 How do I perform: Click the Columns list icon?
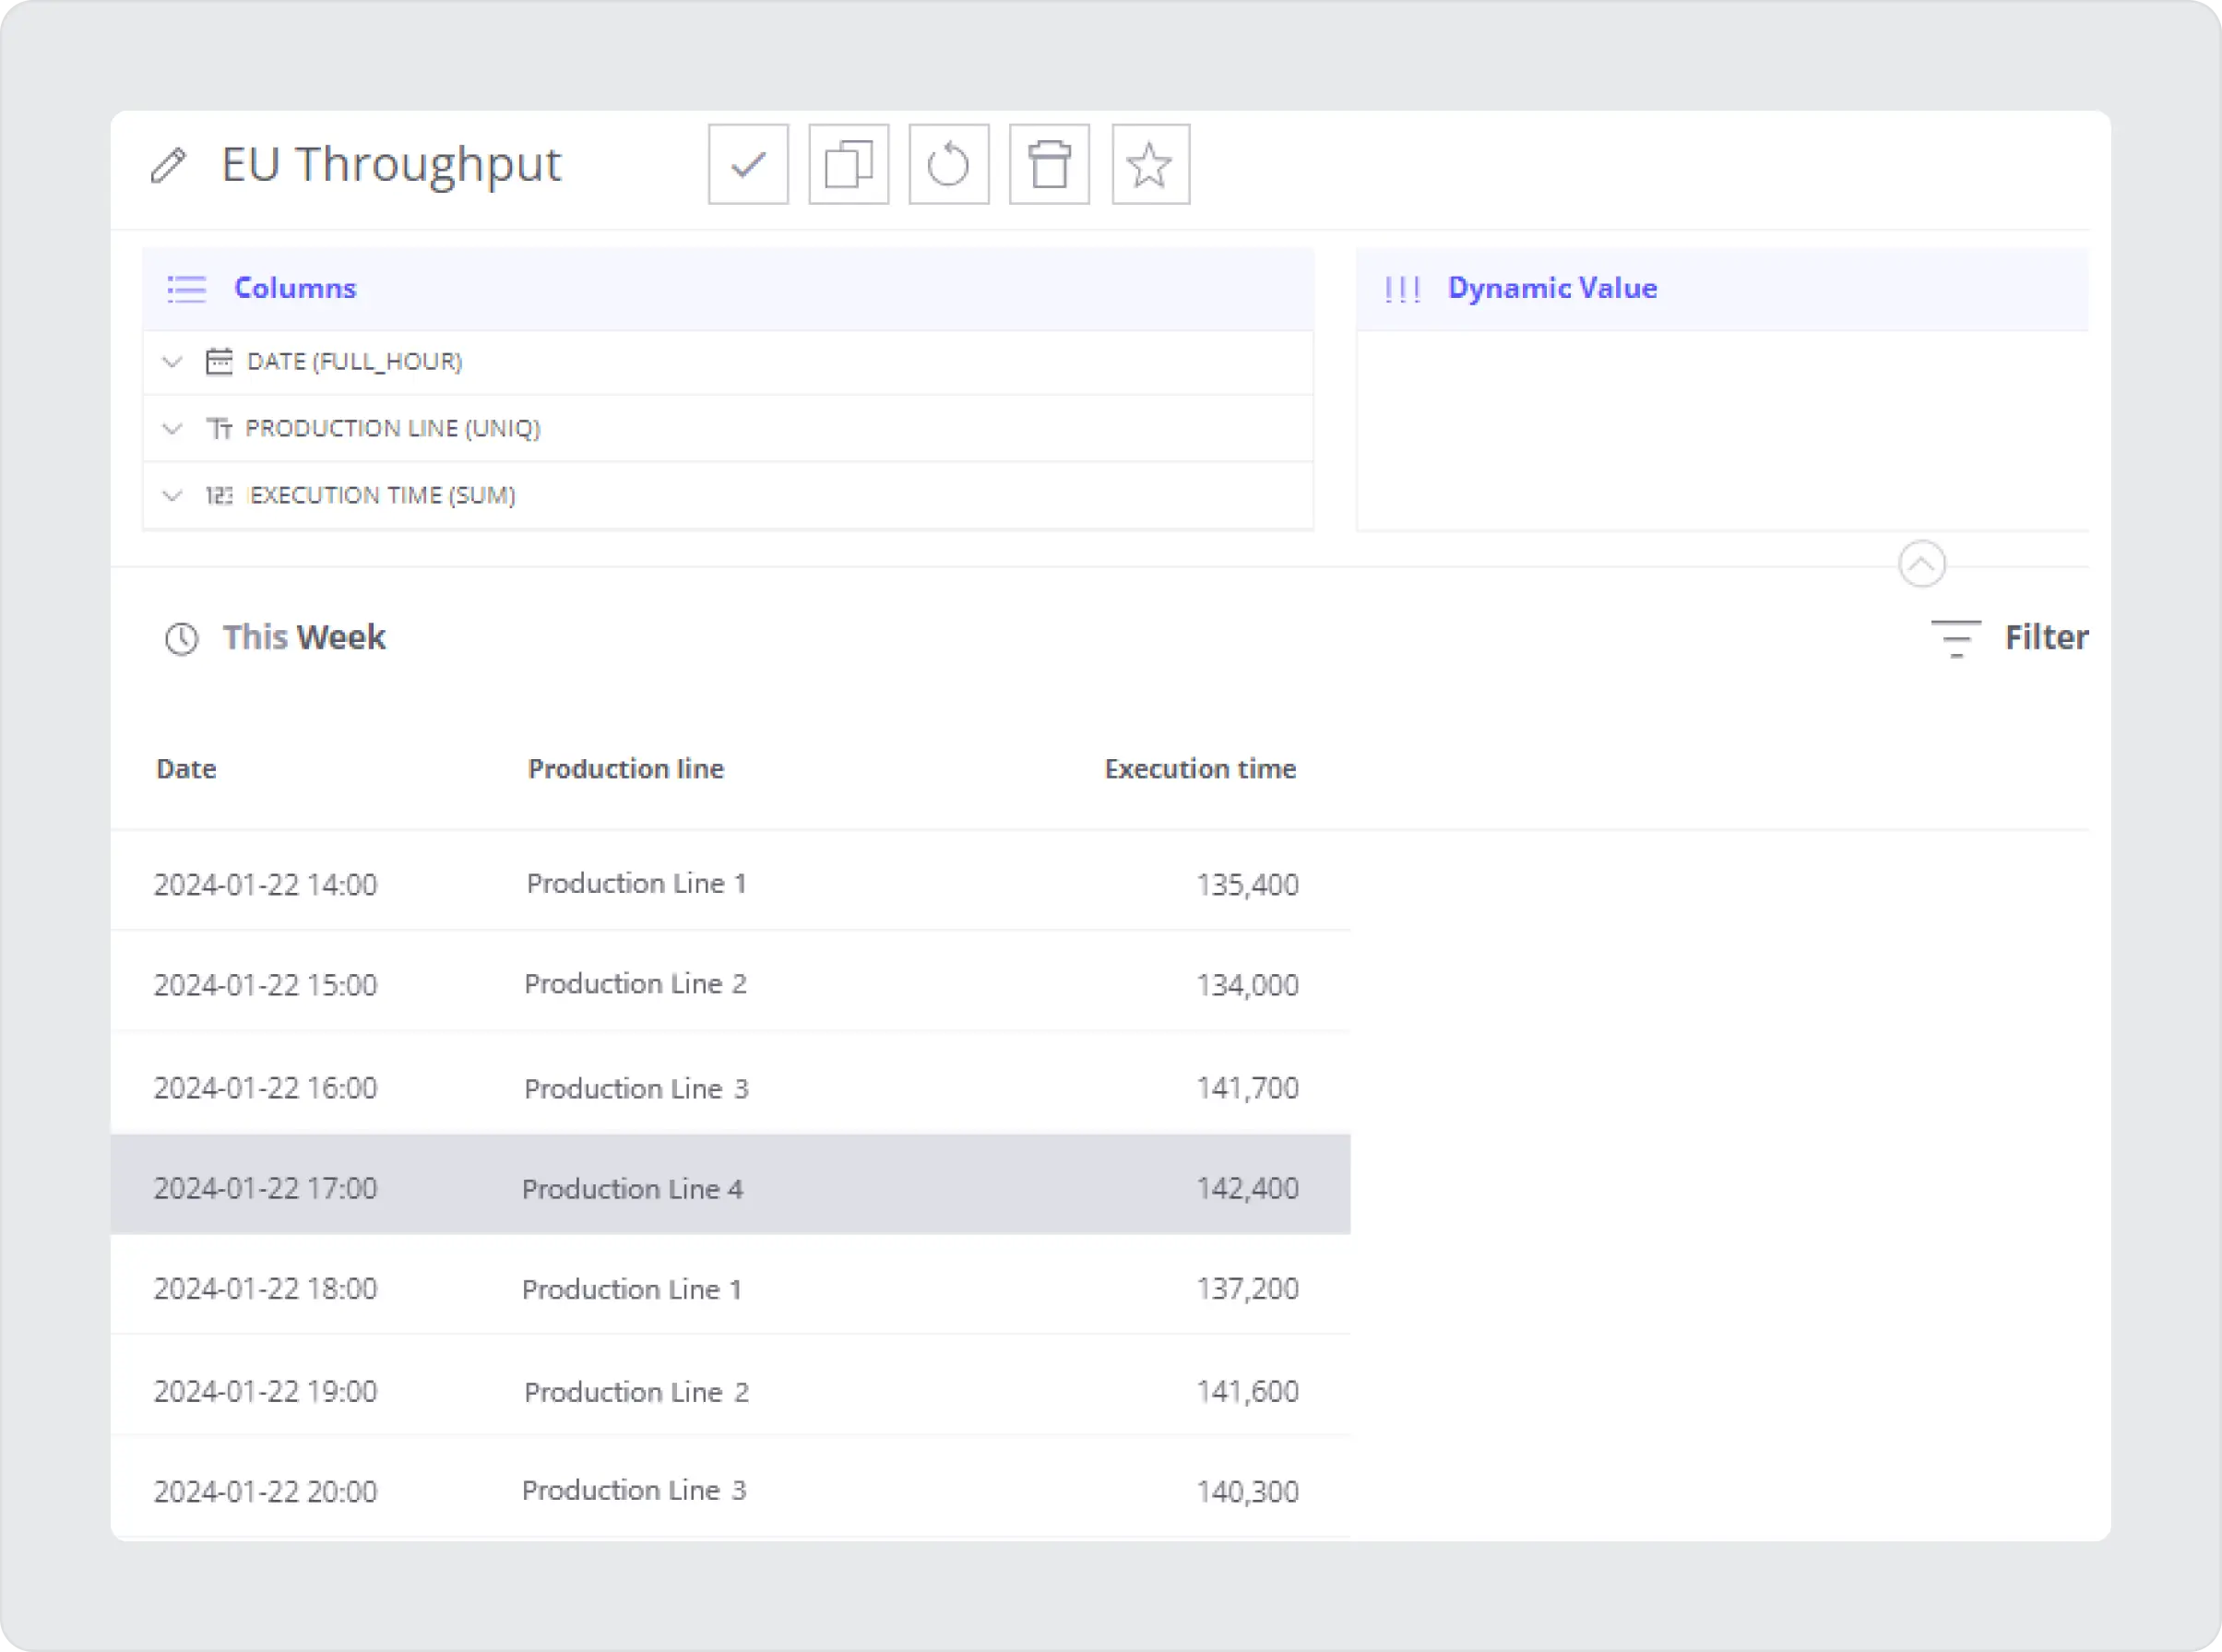[x=187, y=289]
